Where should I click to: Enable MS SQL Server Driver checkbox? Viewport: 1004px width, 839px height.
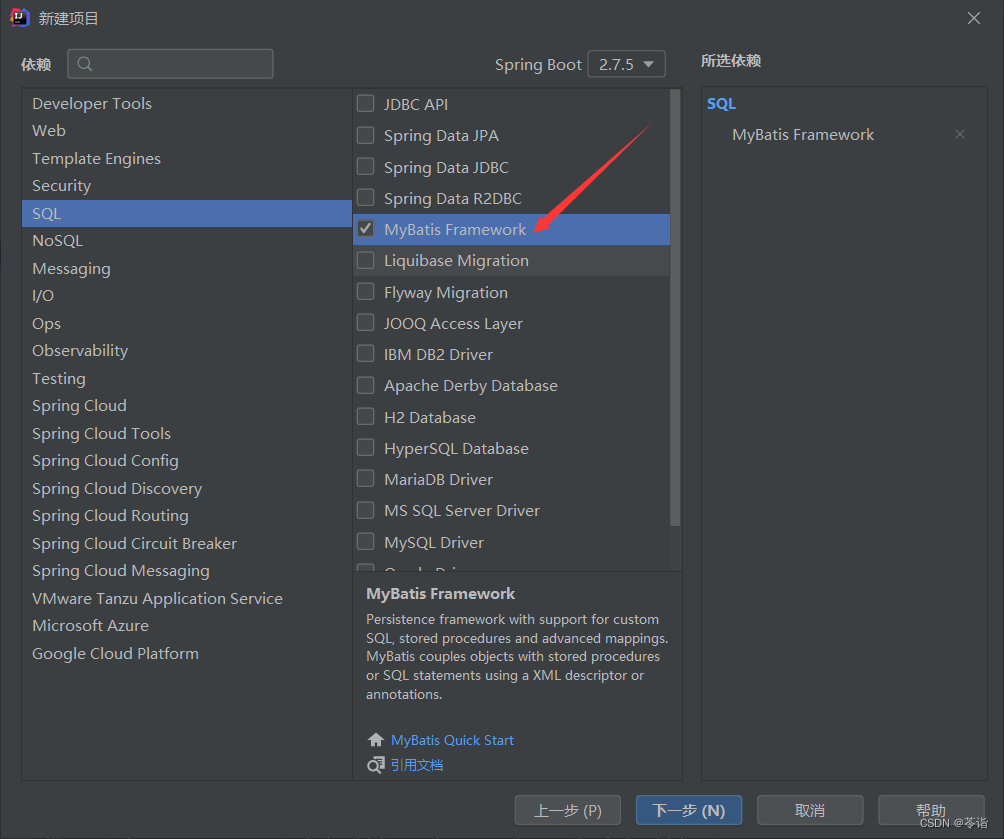tap(366, 510)
